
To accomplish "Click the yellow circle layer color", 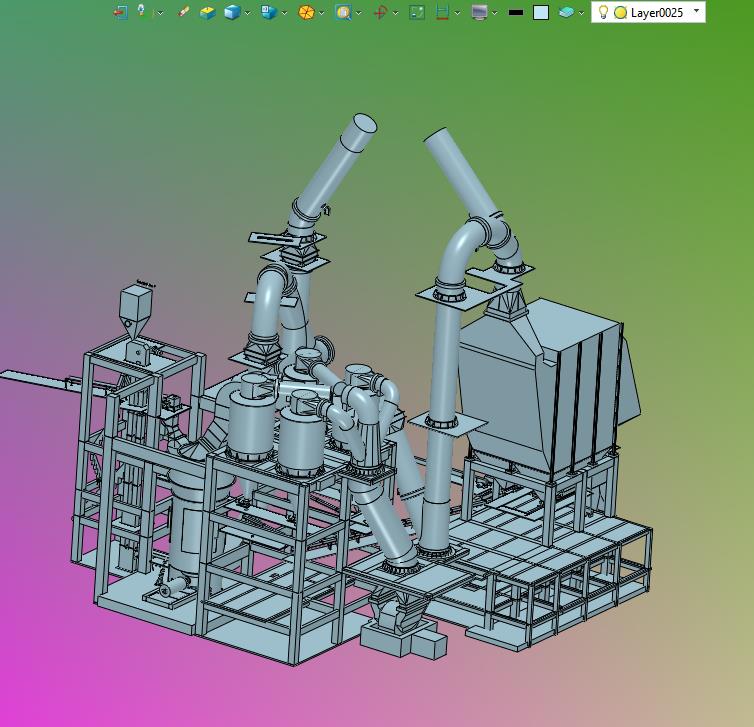I will tap(620, 13).
